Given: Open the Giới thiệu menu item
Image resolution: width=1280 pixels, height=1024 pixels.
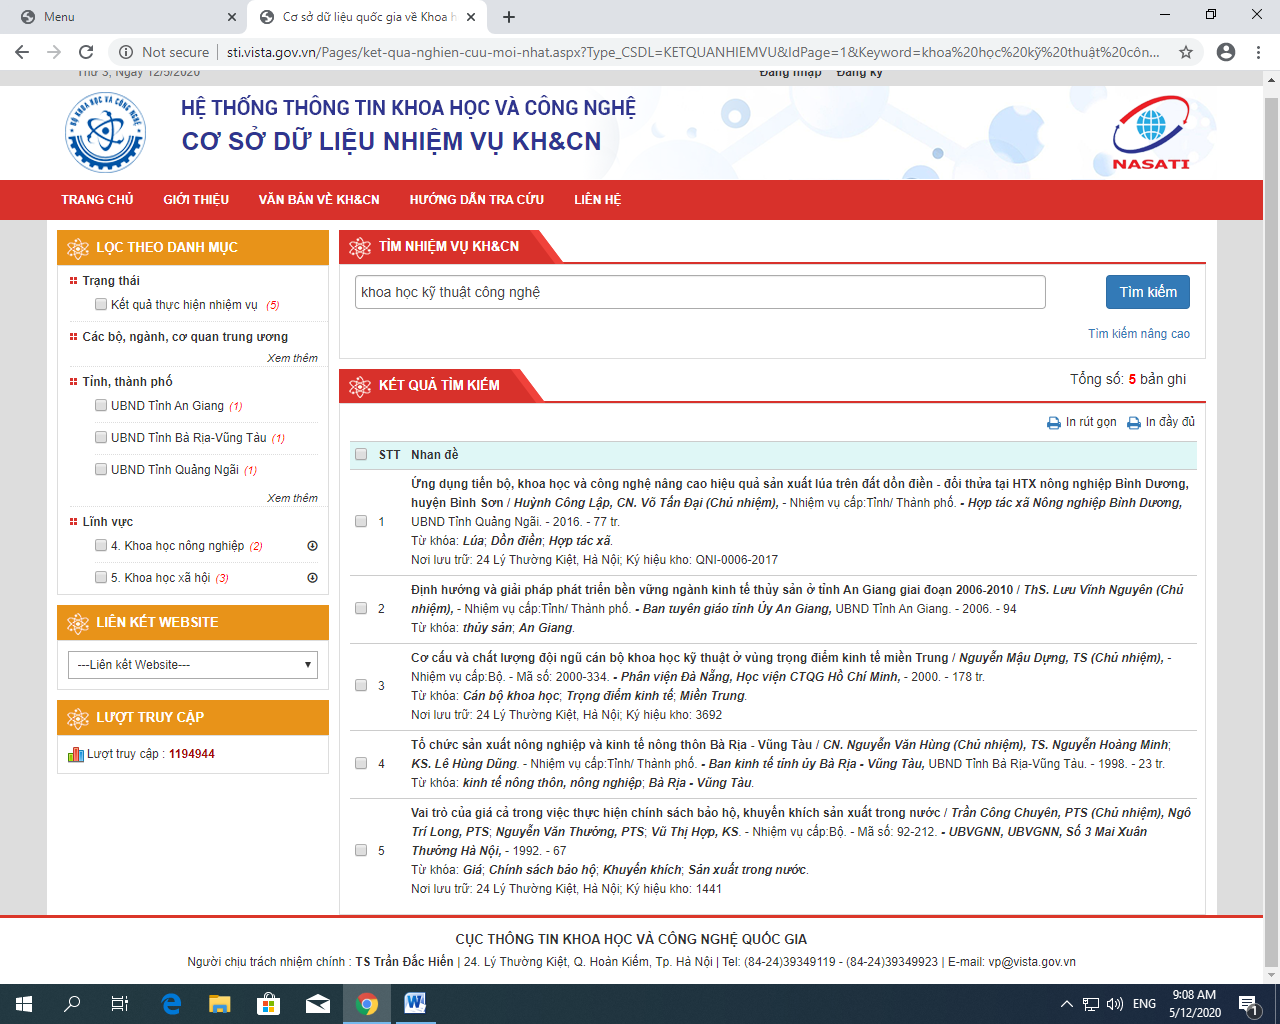Looking at the screenshot, I should [196, 200].
